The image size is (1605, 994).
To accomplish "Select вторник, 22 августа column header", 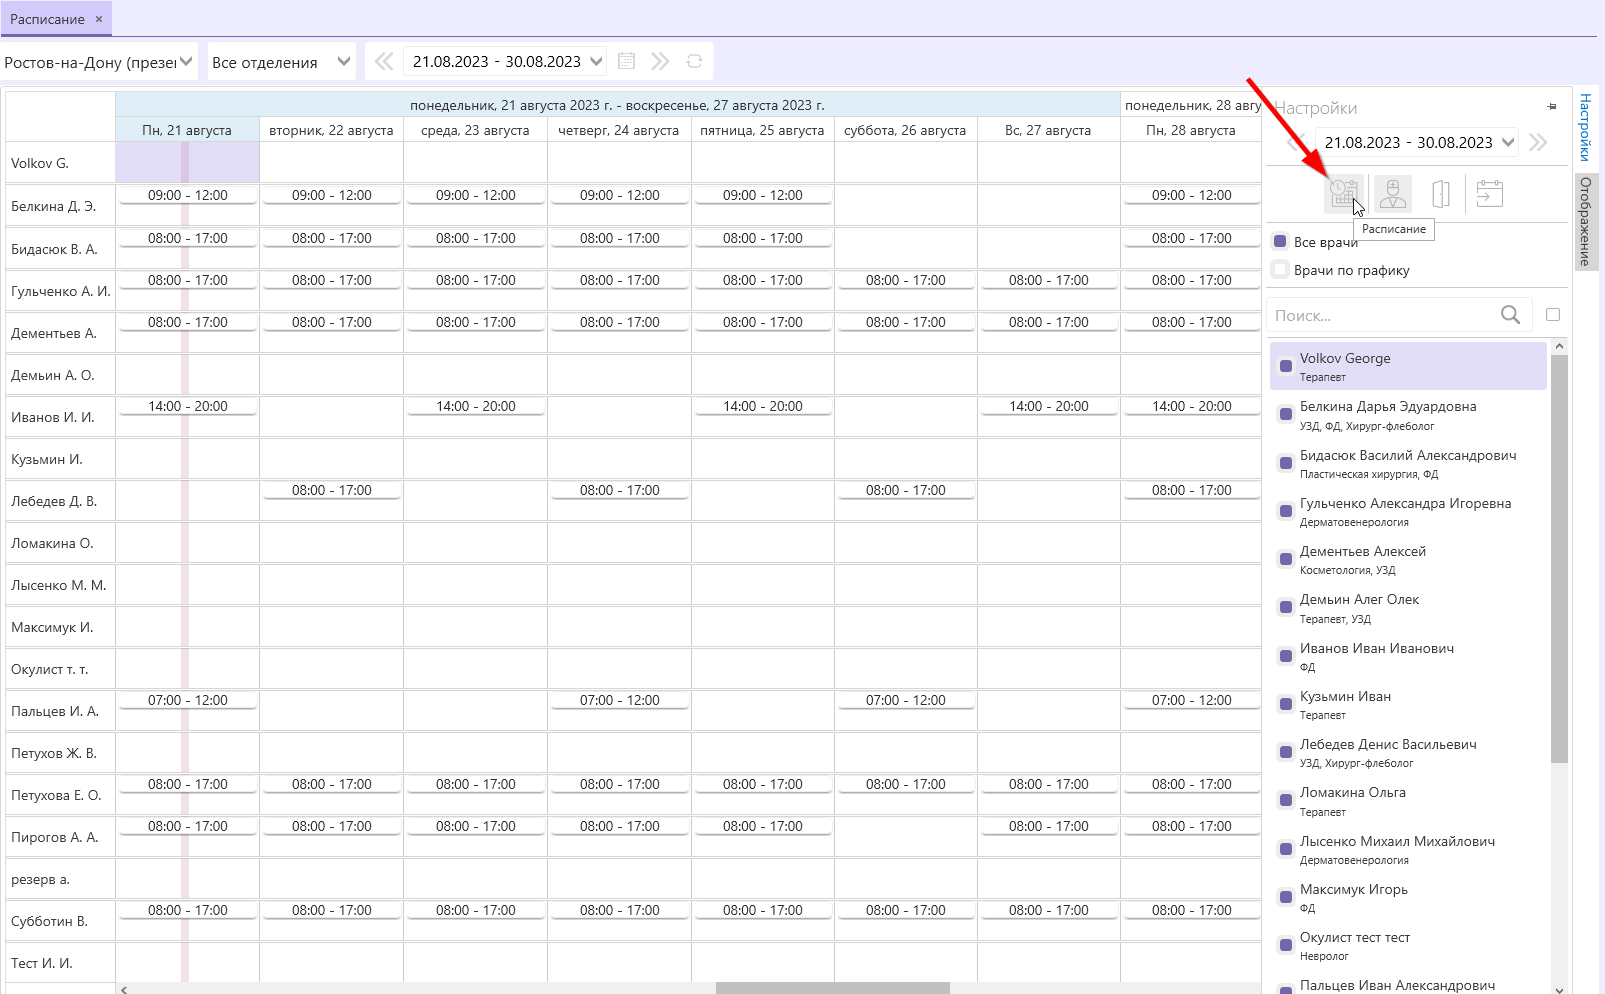I will click(331, 130).
